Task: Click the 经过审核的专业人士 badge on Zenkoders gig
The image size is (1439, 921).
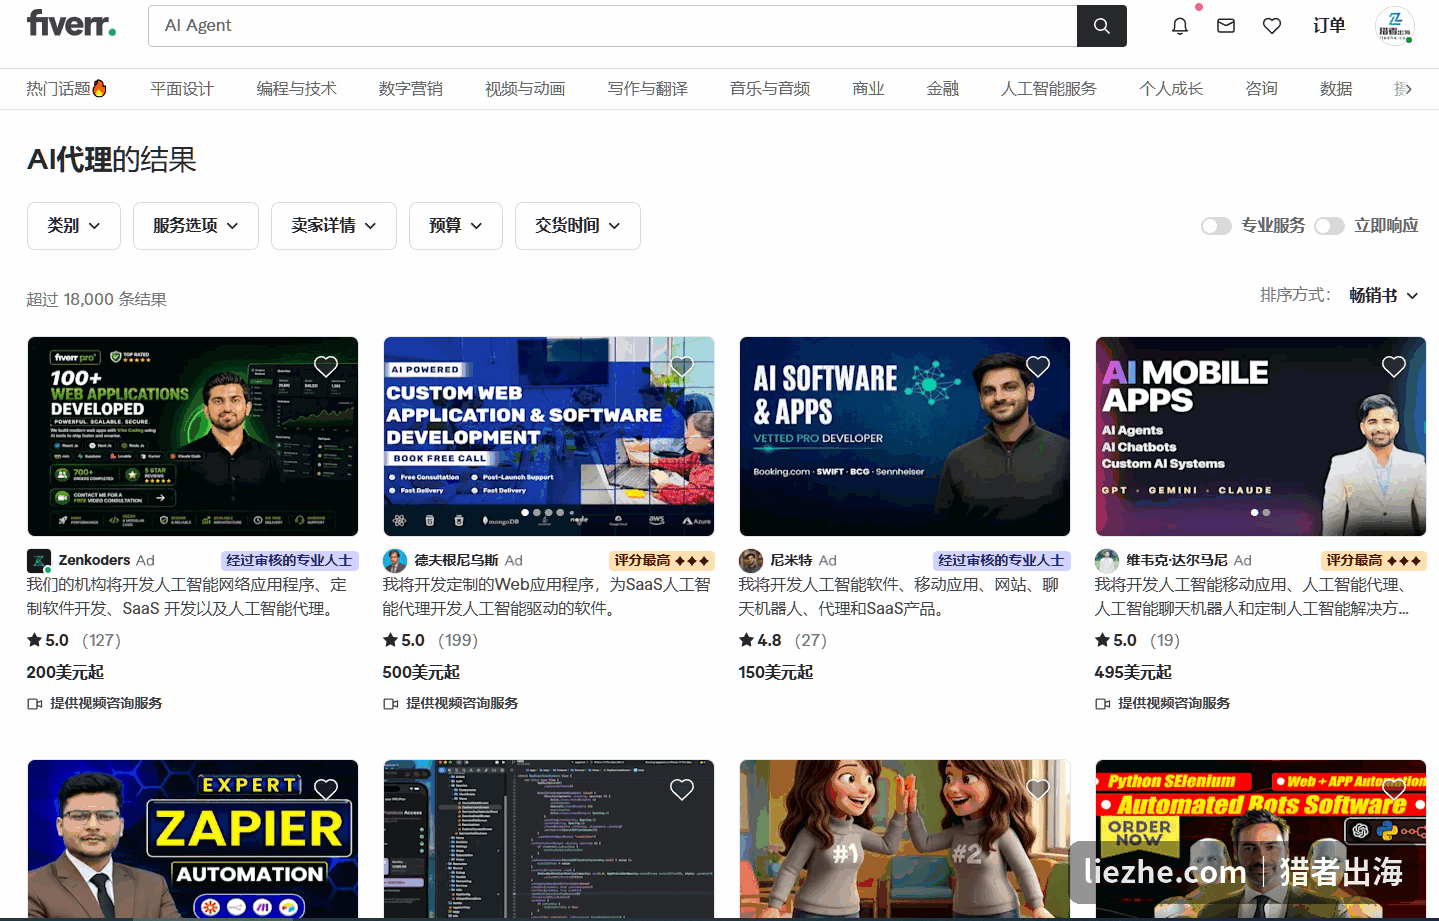Action: click(289, 561)
